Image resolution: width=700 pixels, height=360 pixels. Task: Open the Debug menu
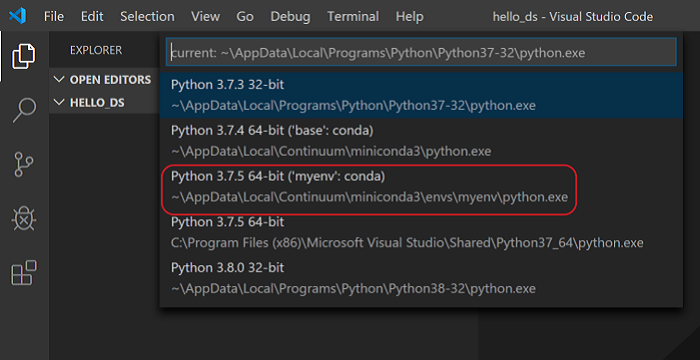point(290,17)
